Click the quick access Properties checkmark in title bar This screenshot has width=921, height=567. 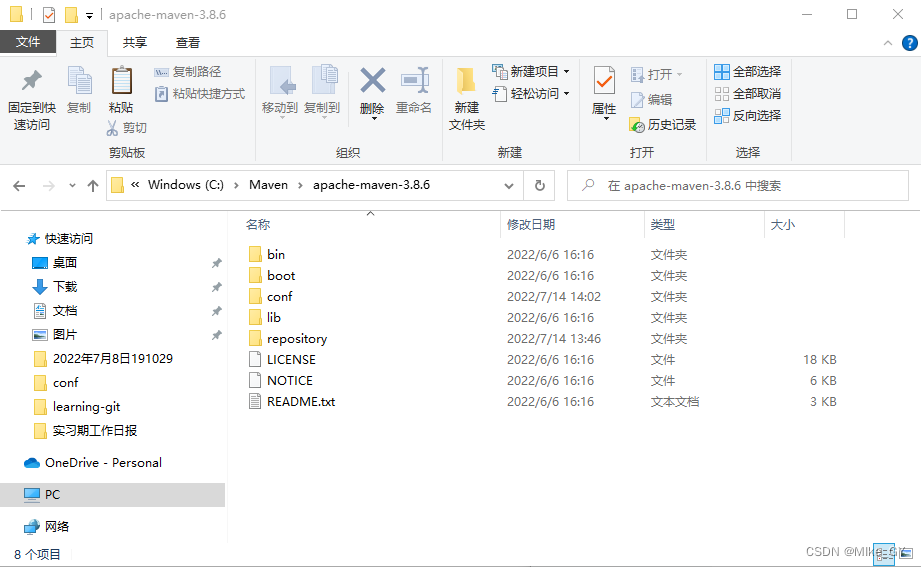click(49, 14)
